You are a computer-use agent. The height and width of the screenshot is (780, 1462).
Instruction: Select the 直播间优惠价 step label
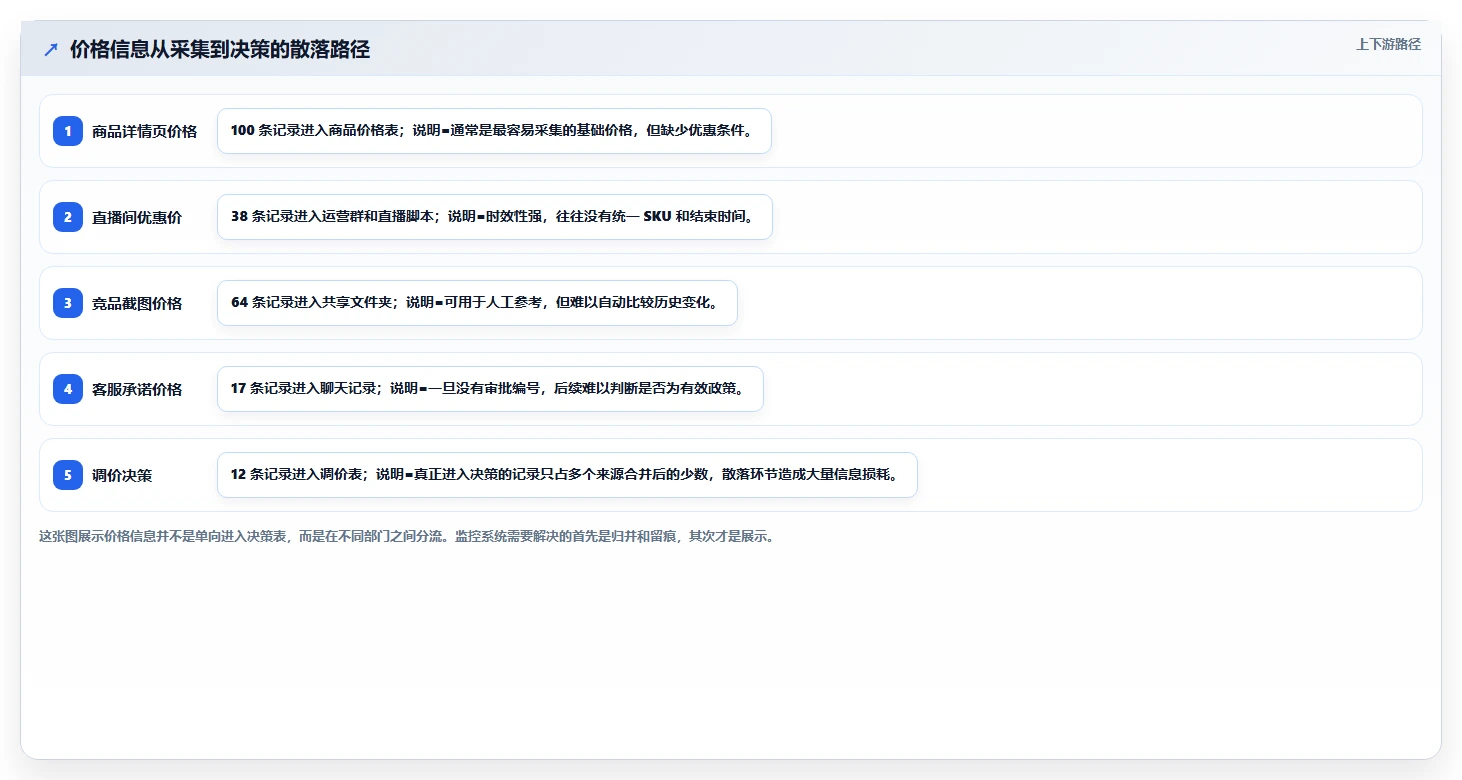point(137,217)
